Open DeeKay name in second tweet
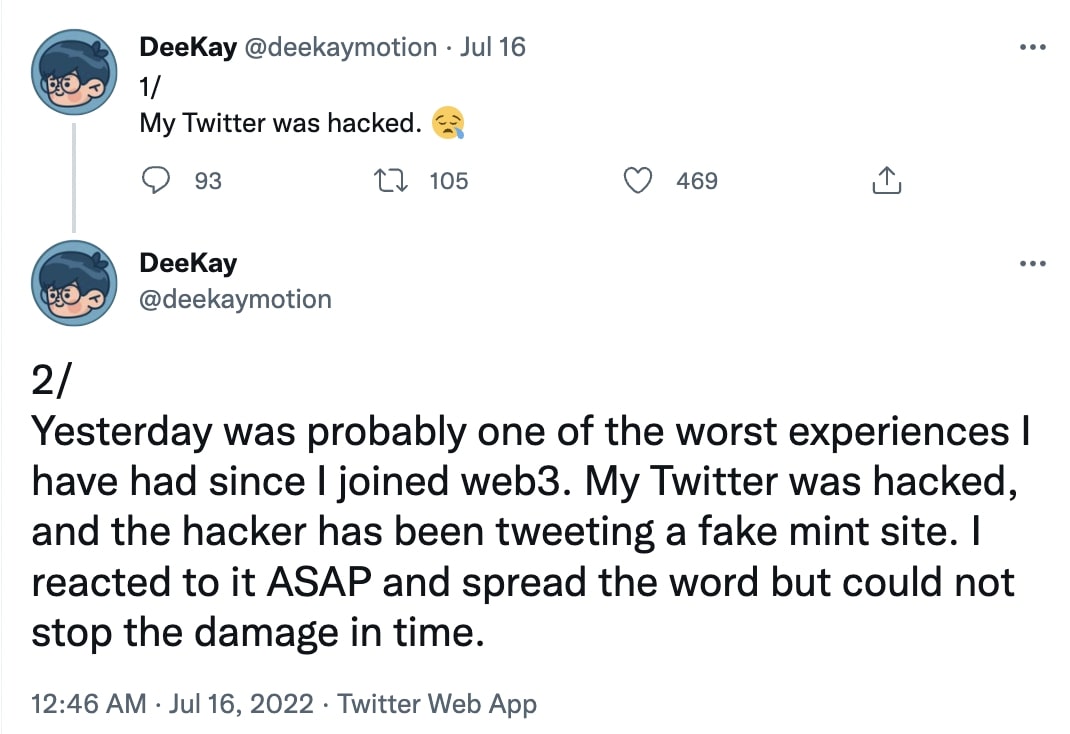The height and width of the screenshot is (734, 1070). (x=188, y=263)
